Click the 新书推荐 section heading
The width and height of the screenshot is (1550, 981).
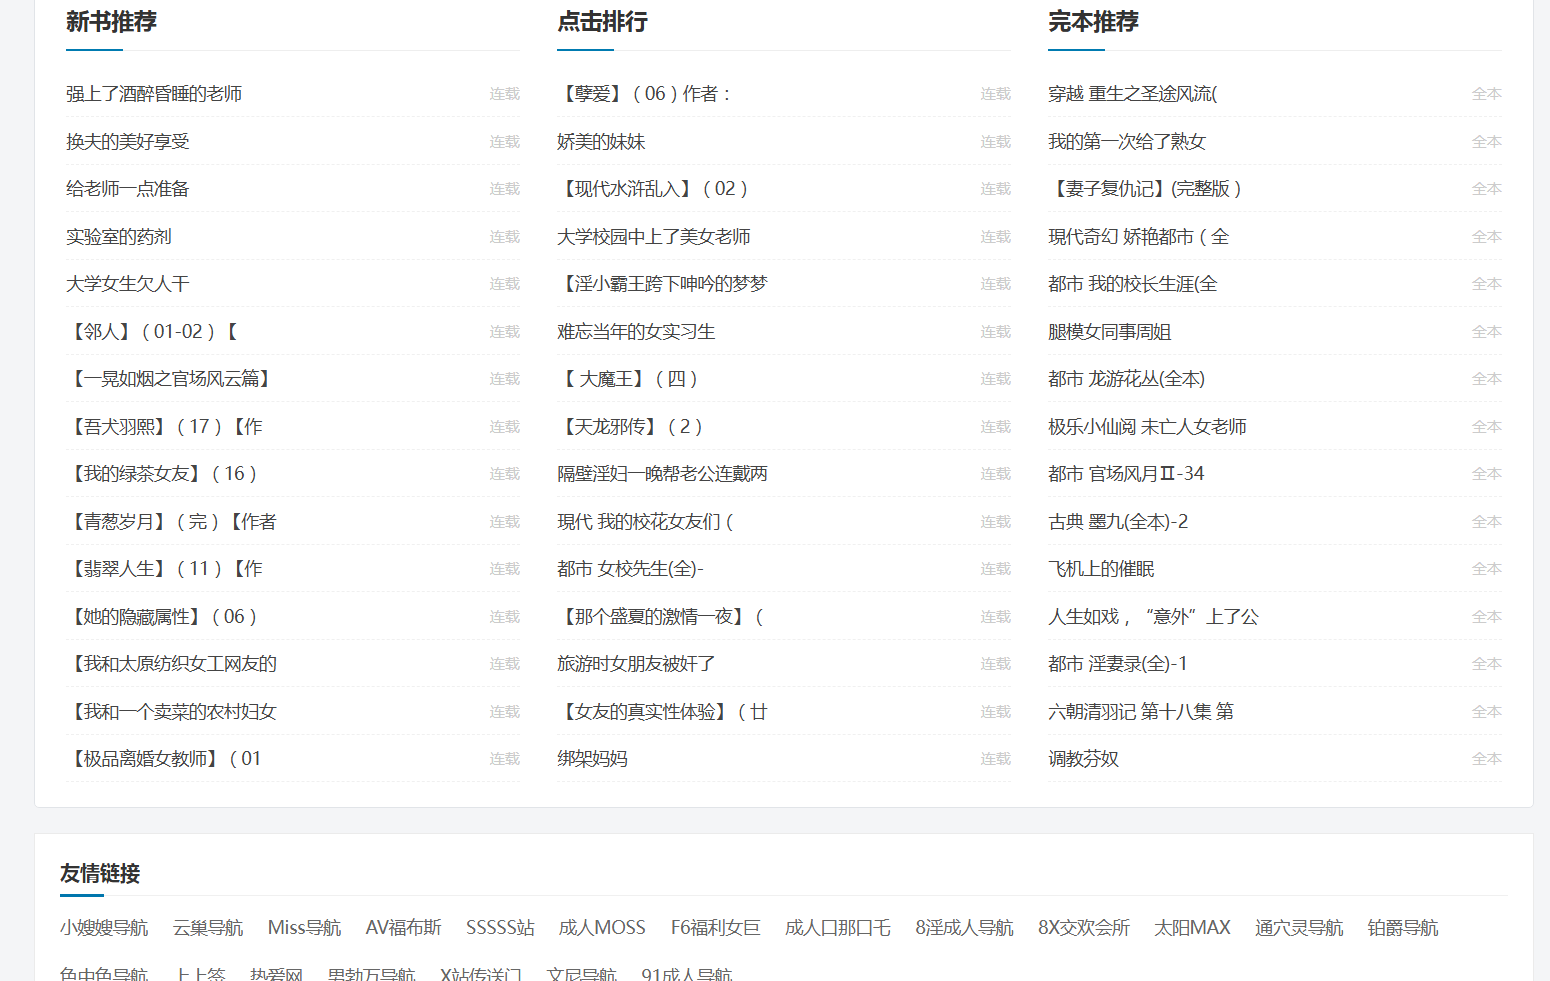click(x=111, y=22)
